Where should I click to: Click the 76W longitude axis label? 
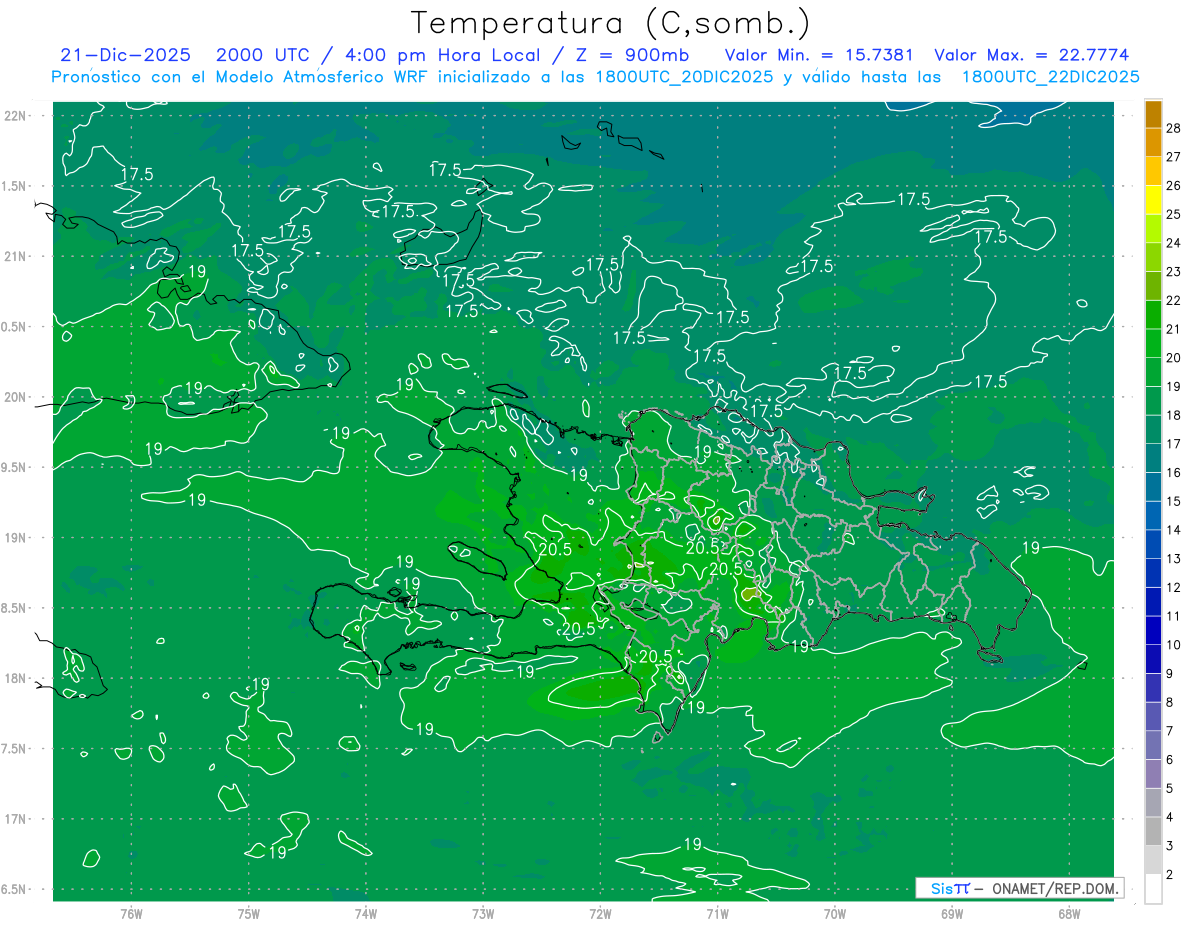[x=131, y=914]
